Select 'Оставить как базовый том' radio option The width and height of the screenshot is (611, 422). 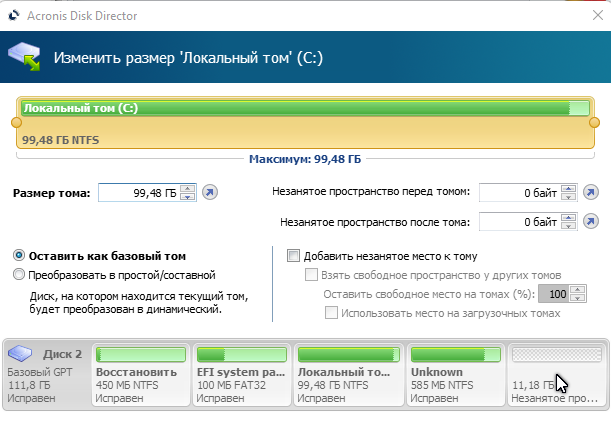click(x=19, y=256)
